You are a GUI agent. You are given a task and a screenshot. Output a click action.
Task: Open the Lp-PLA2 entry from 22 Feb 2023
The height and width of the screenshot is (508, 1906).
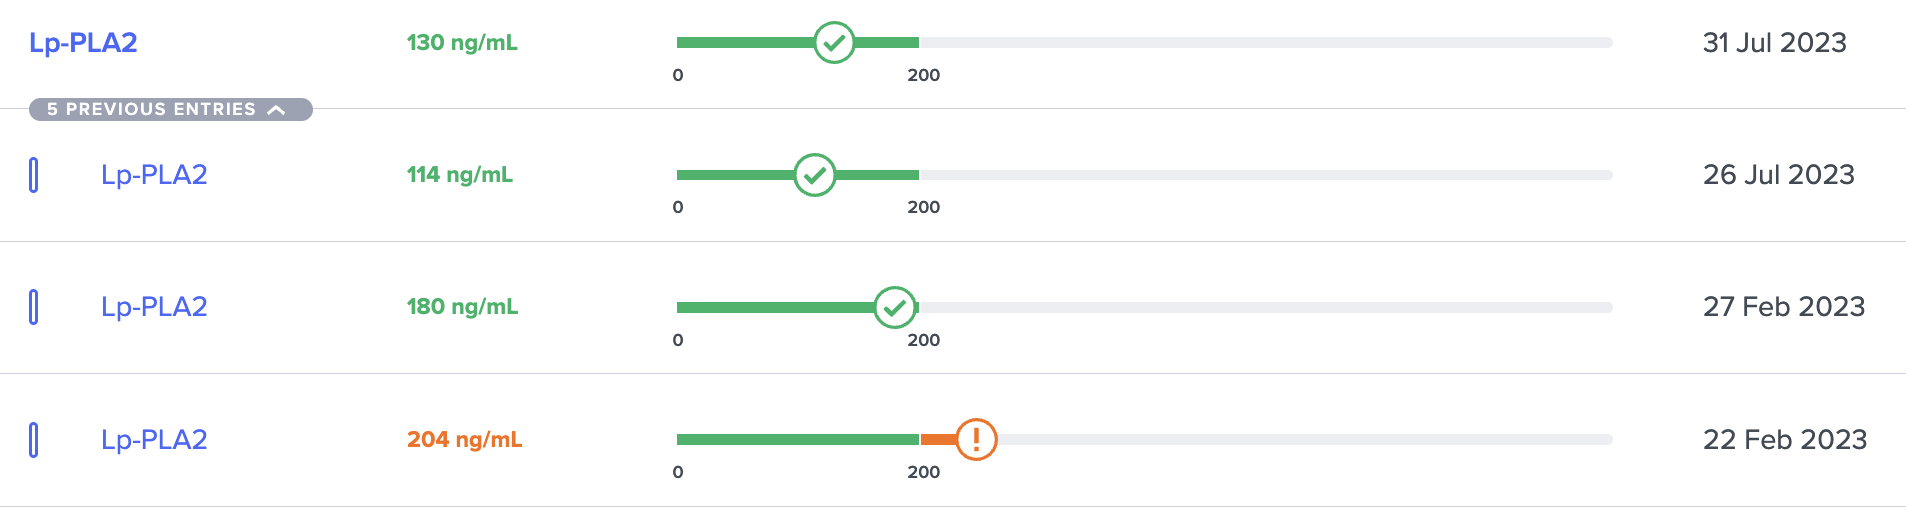[x=154, y=440]
